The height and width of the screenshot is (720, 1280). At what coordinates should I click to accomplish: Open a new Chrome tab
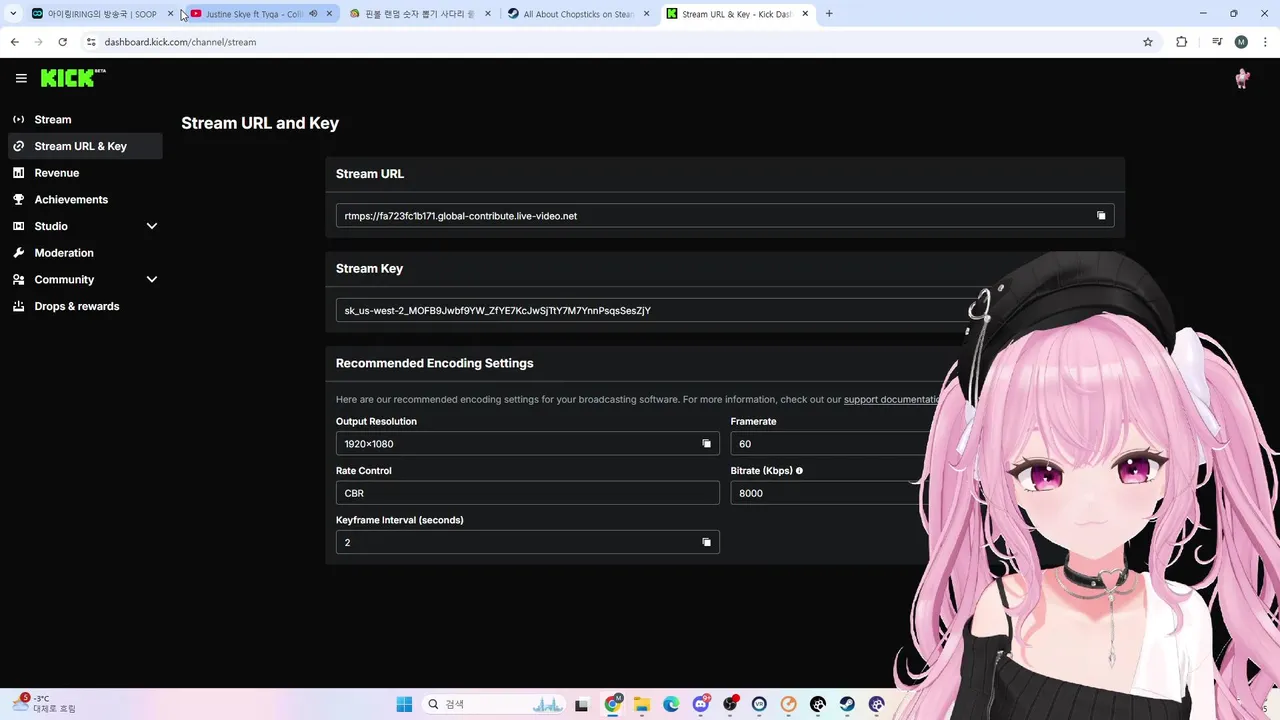tap(829, 14)
